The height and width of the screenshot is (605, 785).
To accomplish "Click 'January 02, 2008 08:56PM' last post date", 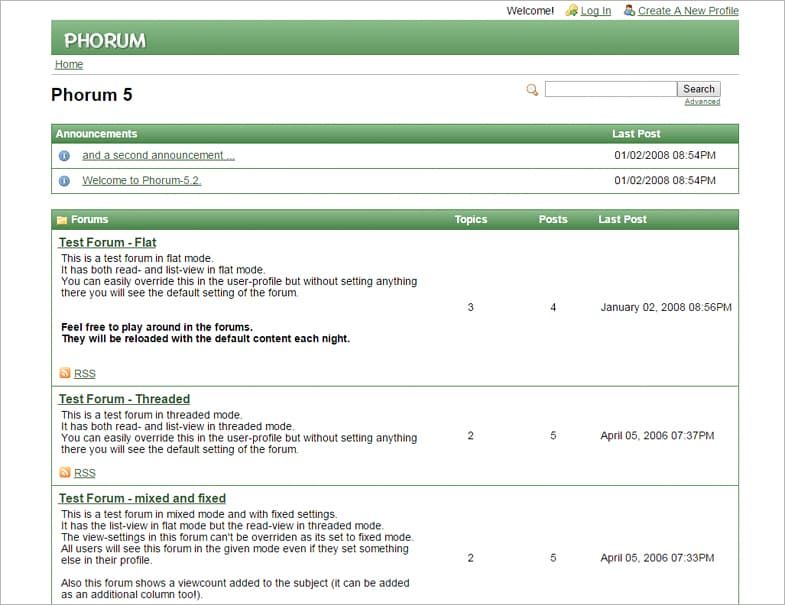I will pyautogui.click(x=666, y=308).
